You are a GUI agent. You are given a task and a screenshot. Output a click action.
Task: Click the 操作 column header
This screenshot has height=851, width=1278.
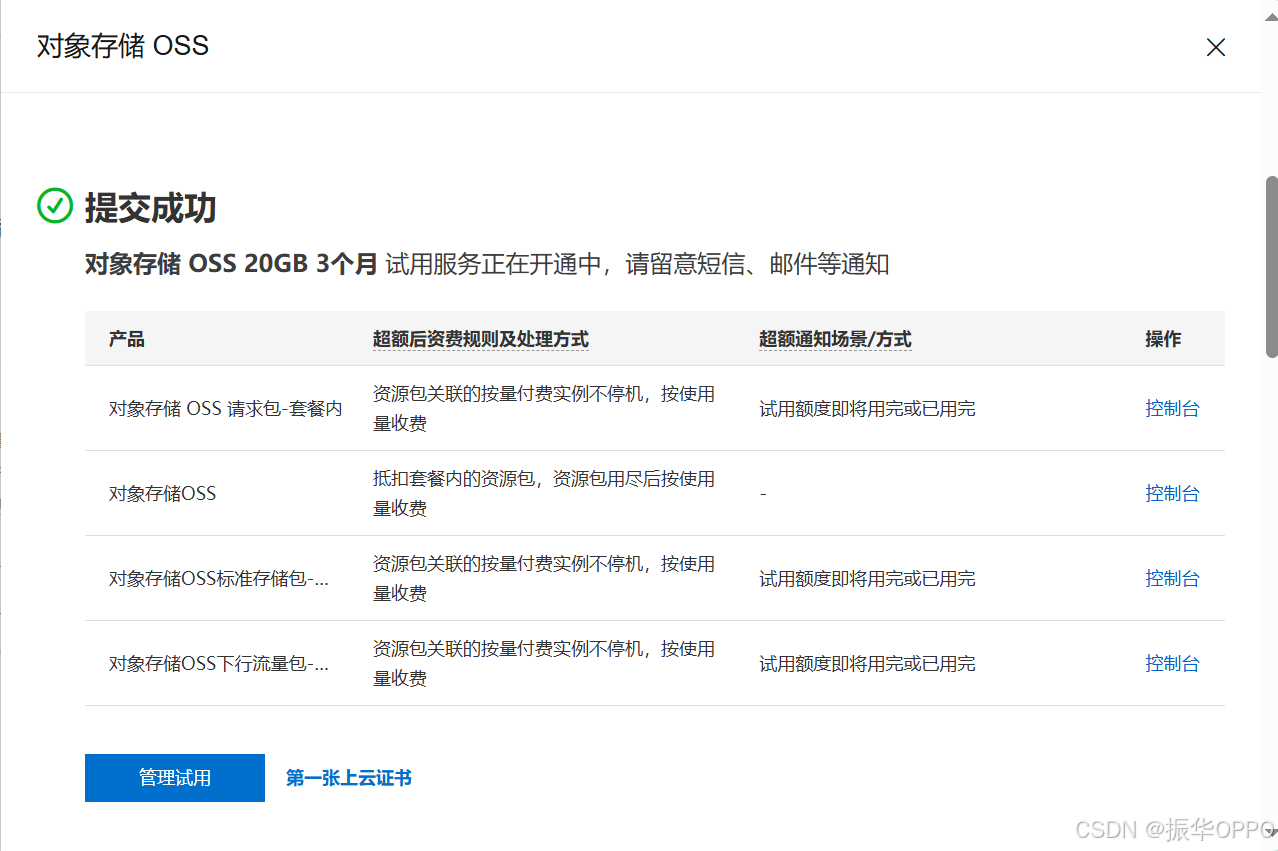click(1163, 339)
